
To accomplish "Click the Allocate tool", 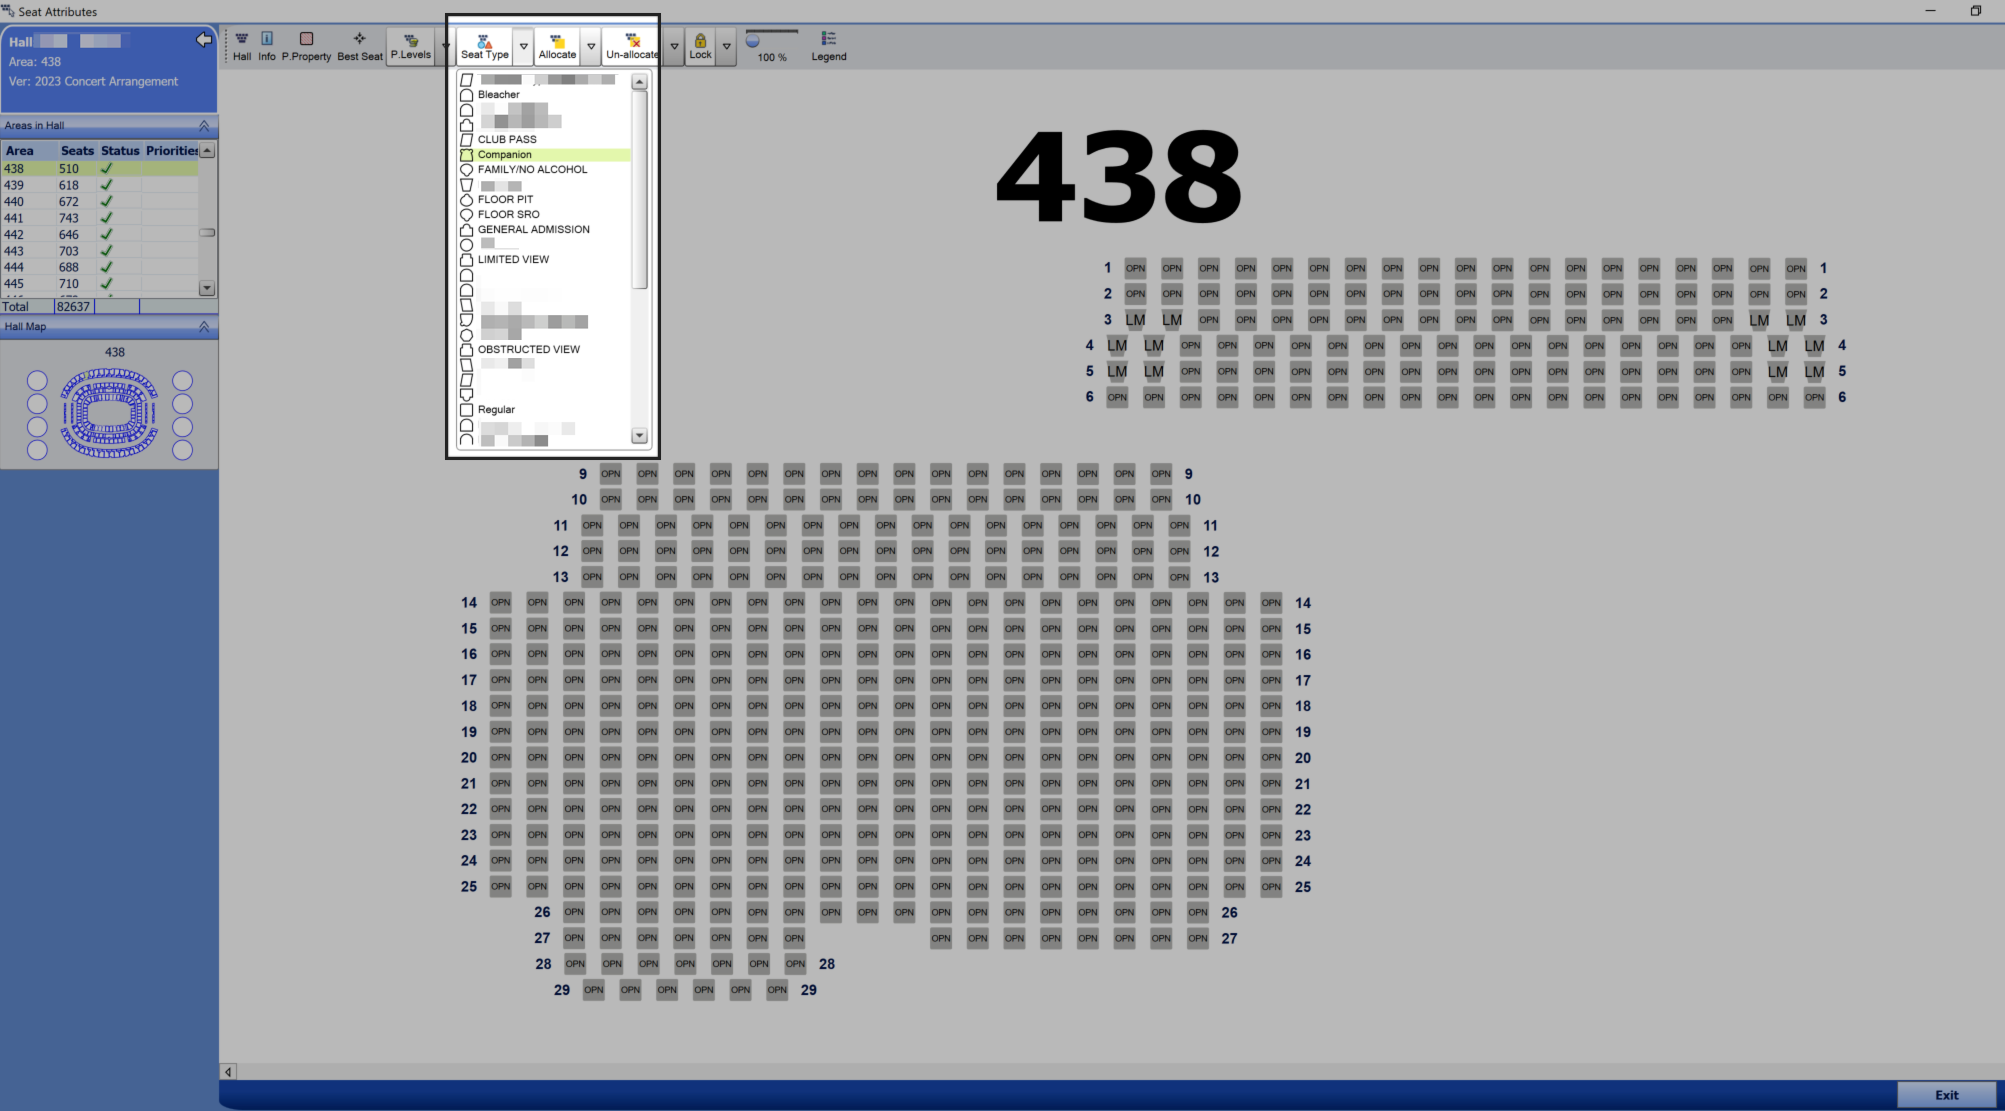I will 557,46.
